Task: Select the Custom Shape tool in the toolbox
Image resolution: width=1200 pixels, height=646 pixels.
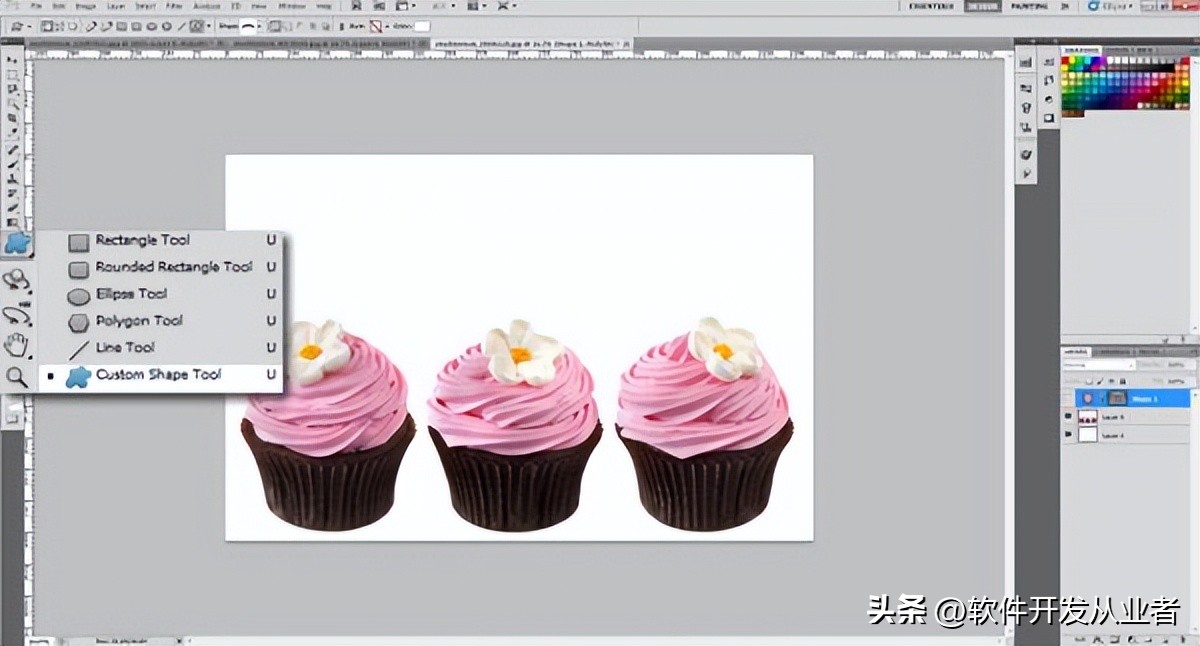Action: [17, 243]
